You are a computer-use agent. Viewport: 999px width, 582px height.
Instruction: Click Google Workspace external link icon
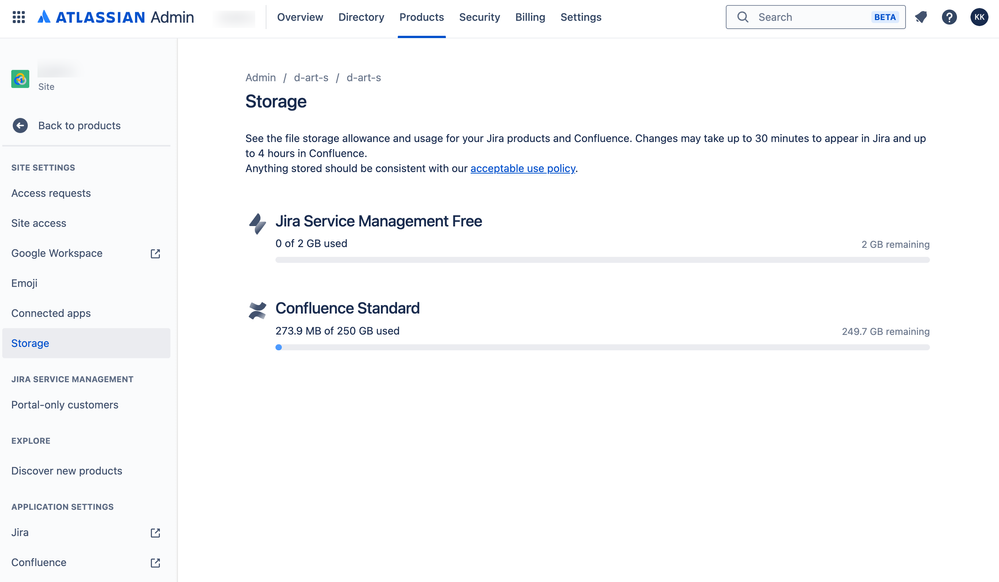[155, 254]
